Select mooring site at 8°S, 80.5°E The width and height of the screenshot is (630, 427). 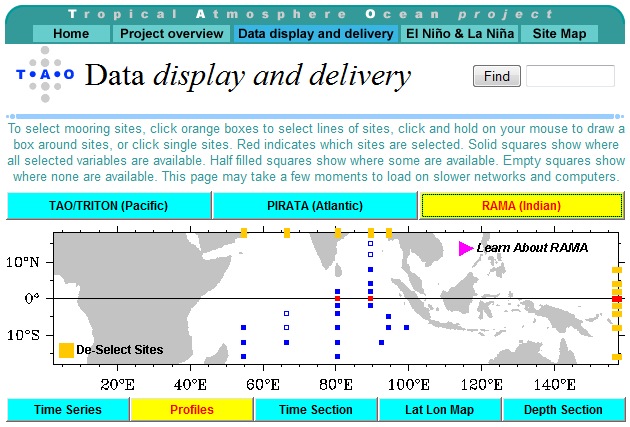point(338,328)
